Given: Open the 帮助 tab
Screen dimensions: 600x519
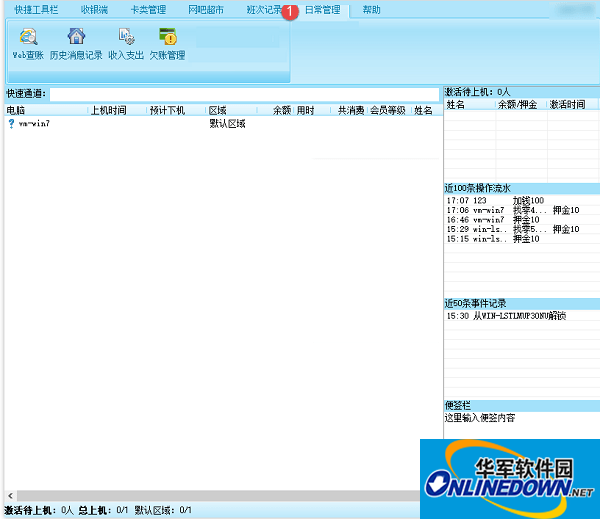Looking at the screenshot, I should [x=372, y=10].
